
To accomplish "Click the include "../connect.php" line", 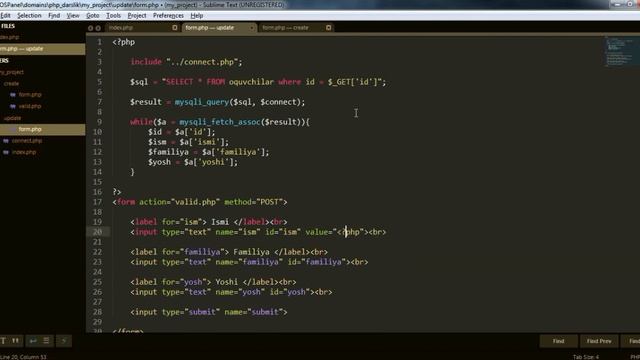I will pos(186,62).
